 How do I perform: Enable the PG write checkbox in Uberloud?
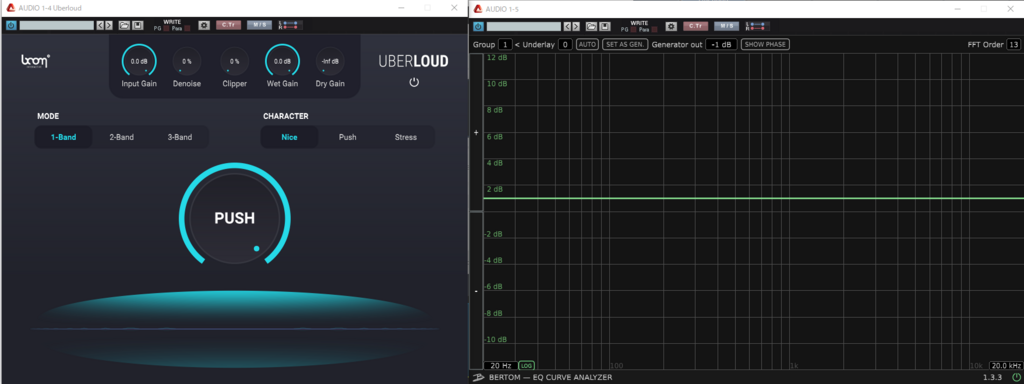[166, 29]
